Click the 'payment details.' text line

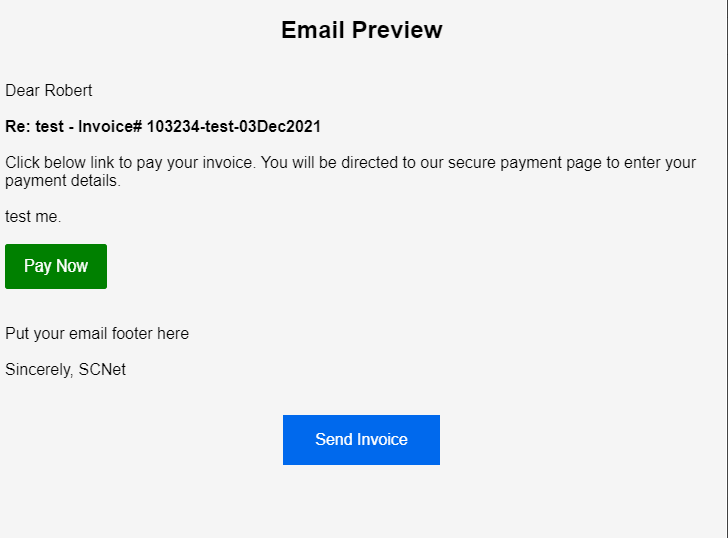click(x=62, y=181)
